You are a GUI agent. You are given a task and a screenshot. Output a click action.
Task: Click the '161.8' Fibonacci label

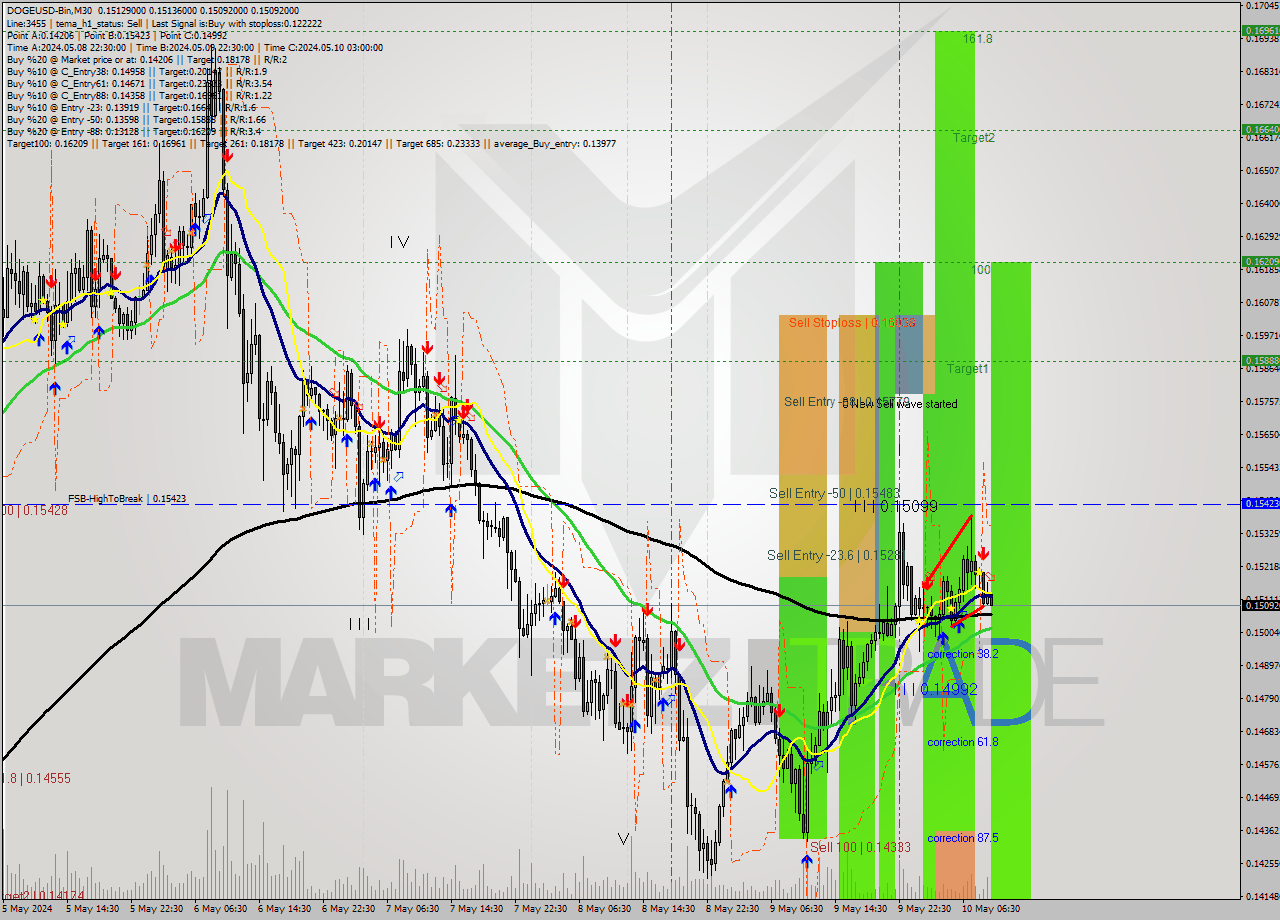click(x=978, y=39)
